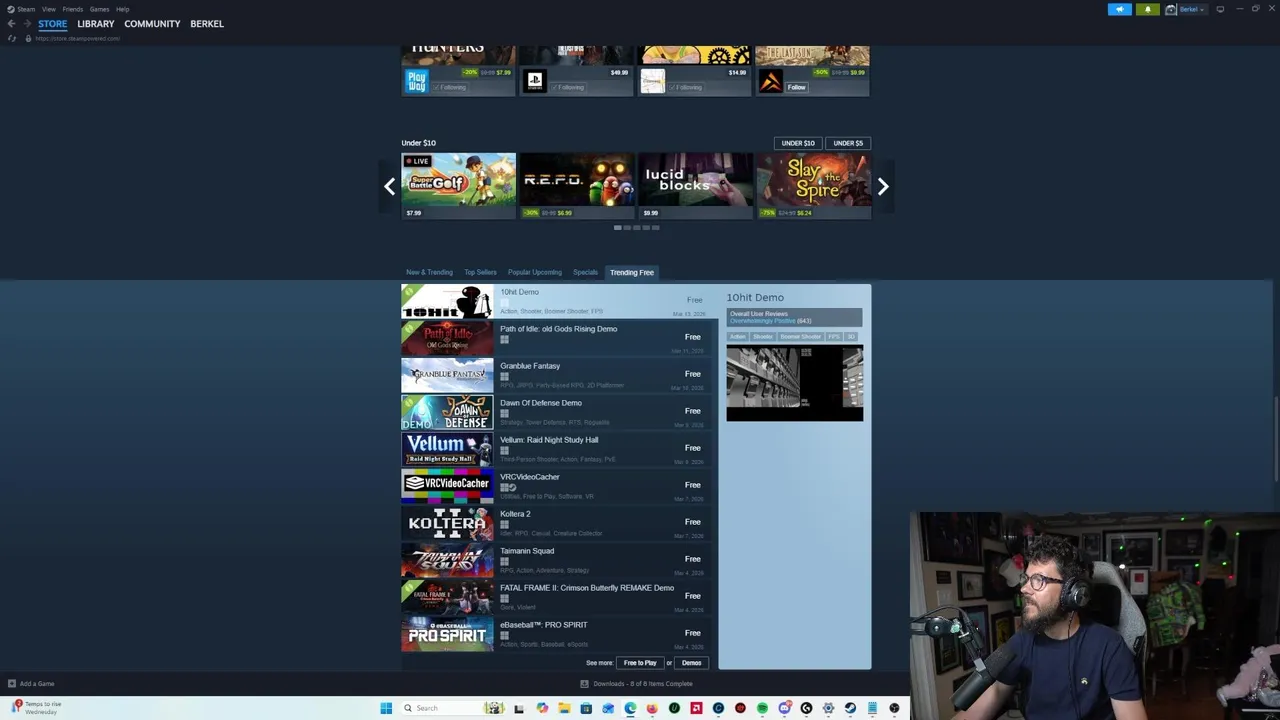This screenshot has width=1280, height=720.
Task: Toggle Following on the PlayWay card
Action: tap(450, 87)
